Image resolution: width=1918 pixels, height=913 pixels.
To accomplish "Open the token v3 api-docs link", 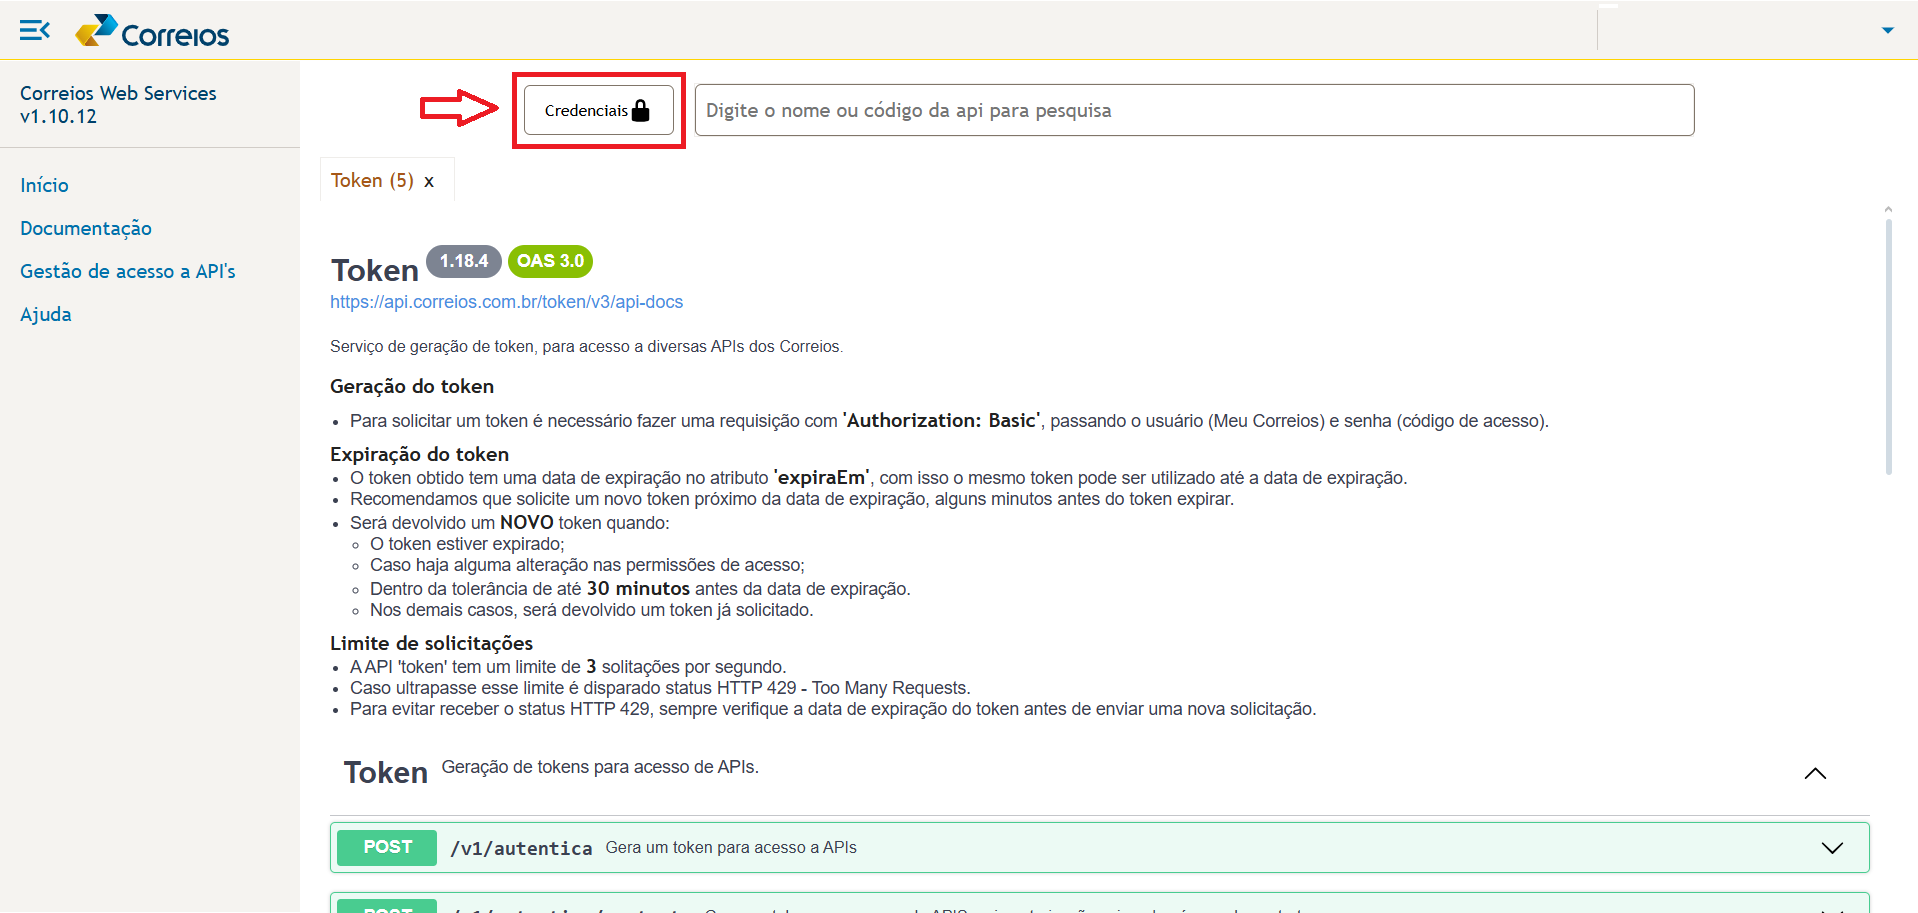I will (506, 302).
